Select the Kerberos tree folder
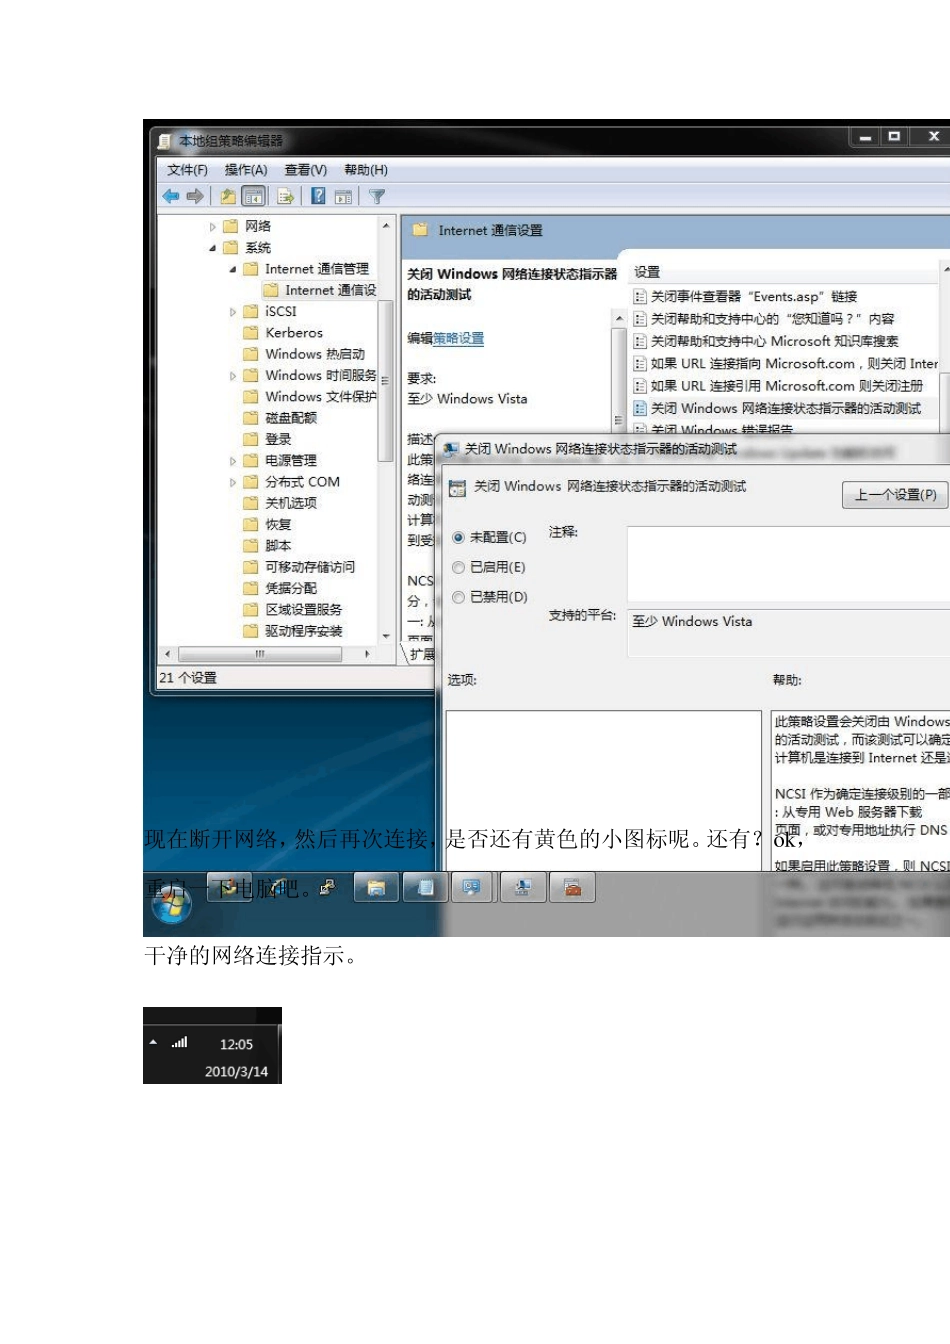950x1344 pixels. [x=293, y=333]
